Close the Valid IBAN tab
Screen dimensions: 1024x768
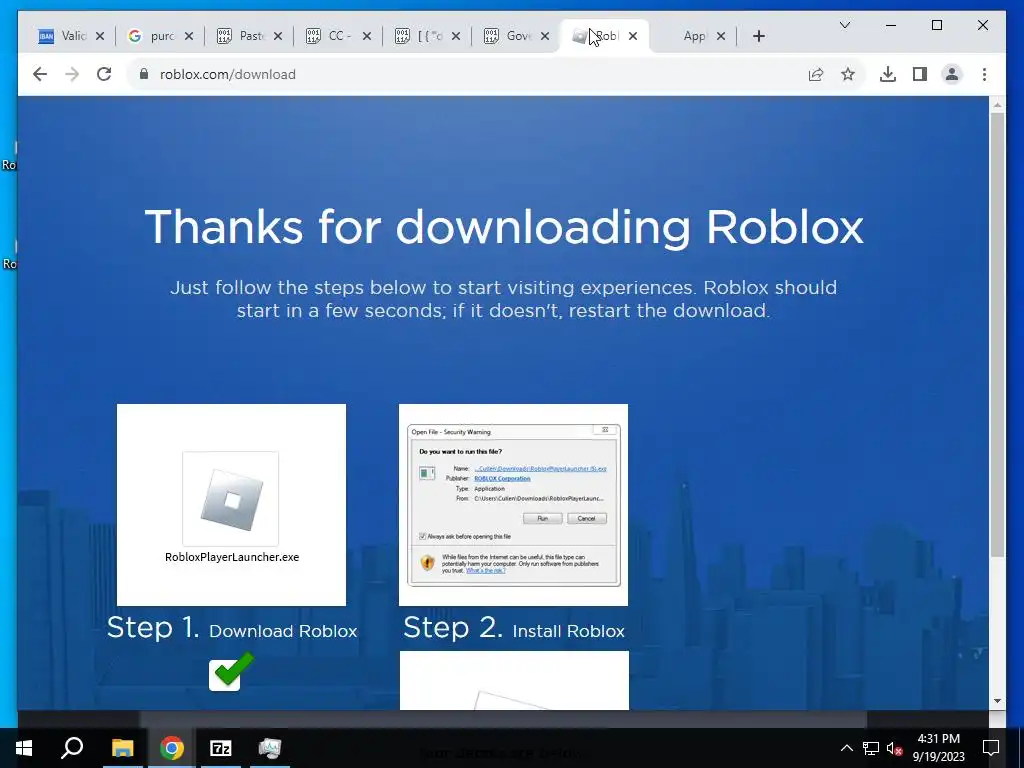click(100, 36)
